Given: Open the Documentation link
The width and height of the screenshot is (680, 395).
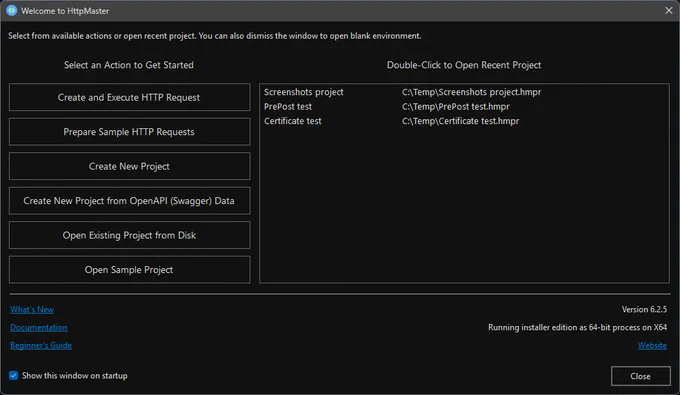Looking at the screenshot, I should (x=39, y=327).
